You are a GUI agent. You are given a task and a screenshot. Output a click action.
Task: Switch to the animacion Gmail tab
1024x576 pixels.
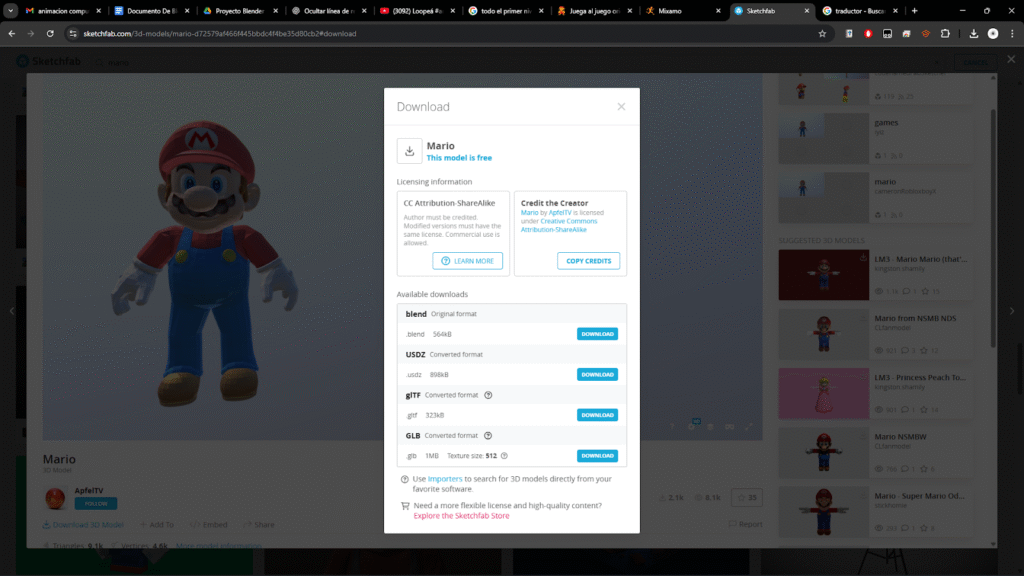pos(63,10)
